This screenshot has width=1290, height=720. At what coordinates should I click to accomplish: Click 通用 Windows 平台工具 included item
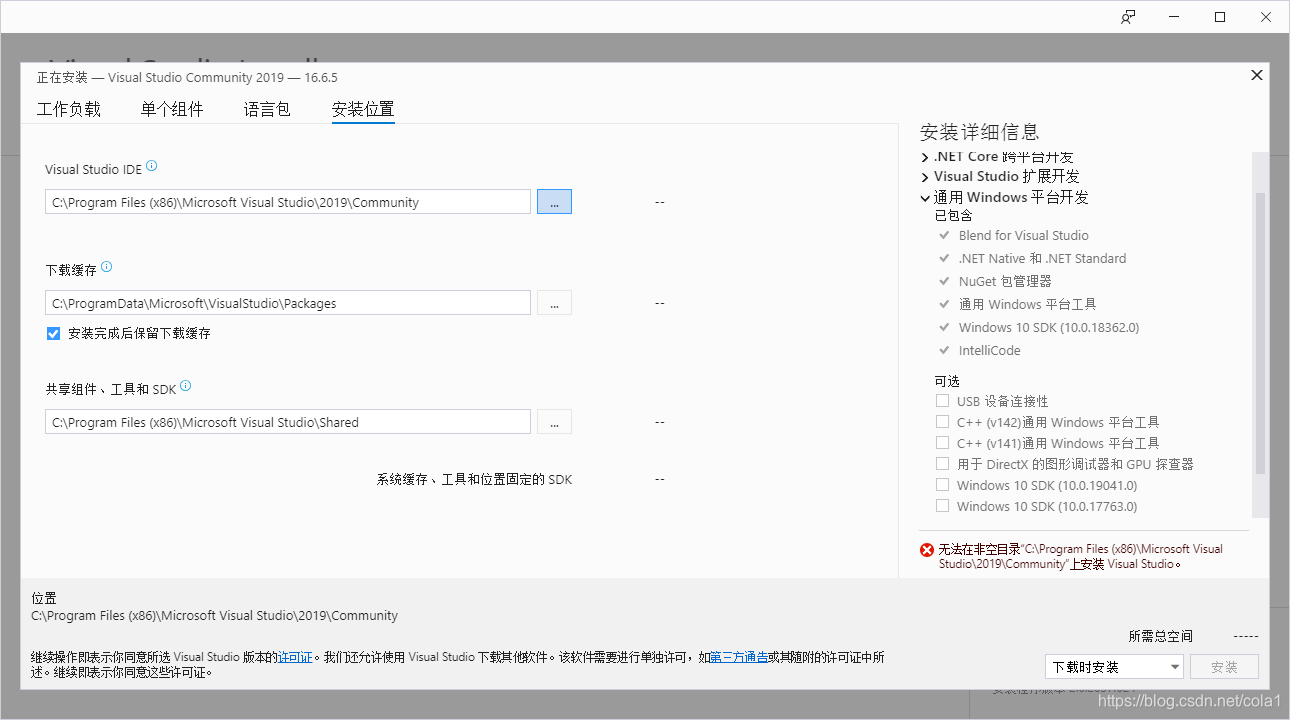pos(1027,304)
